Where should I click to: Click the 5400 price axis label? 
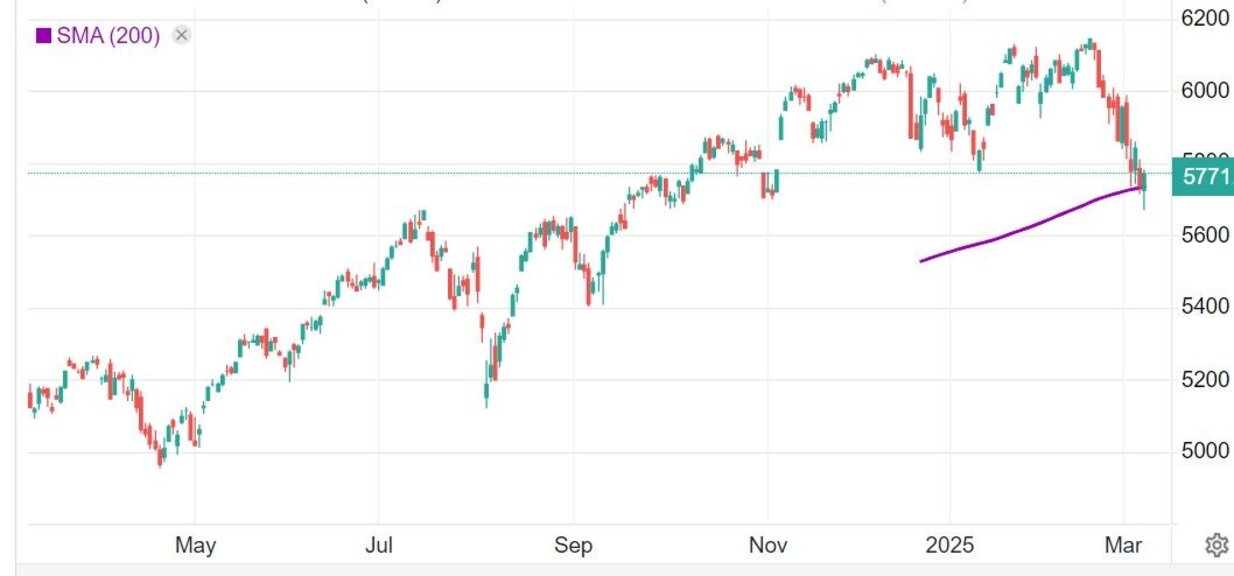pyautogui.click(x=1205, y=306)
